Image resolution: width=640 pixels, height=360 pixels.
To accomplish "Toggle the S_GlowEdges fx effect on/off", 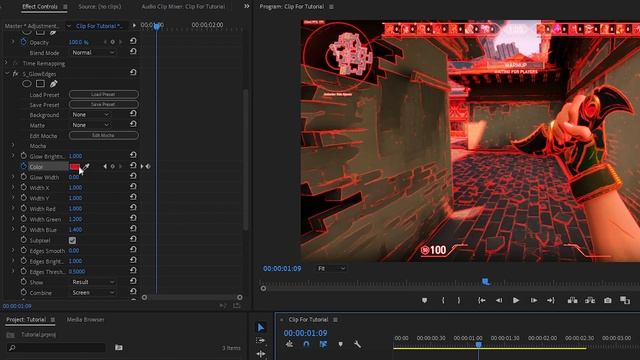I will pos(15,74).
